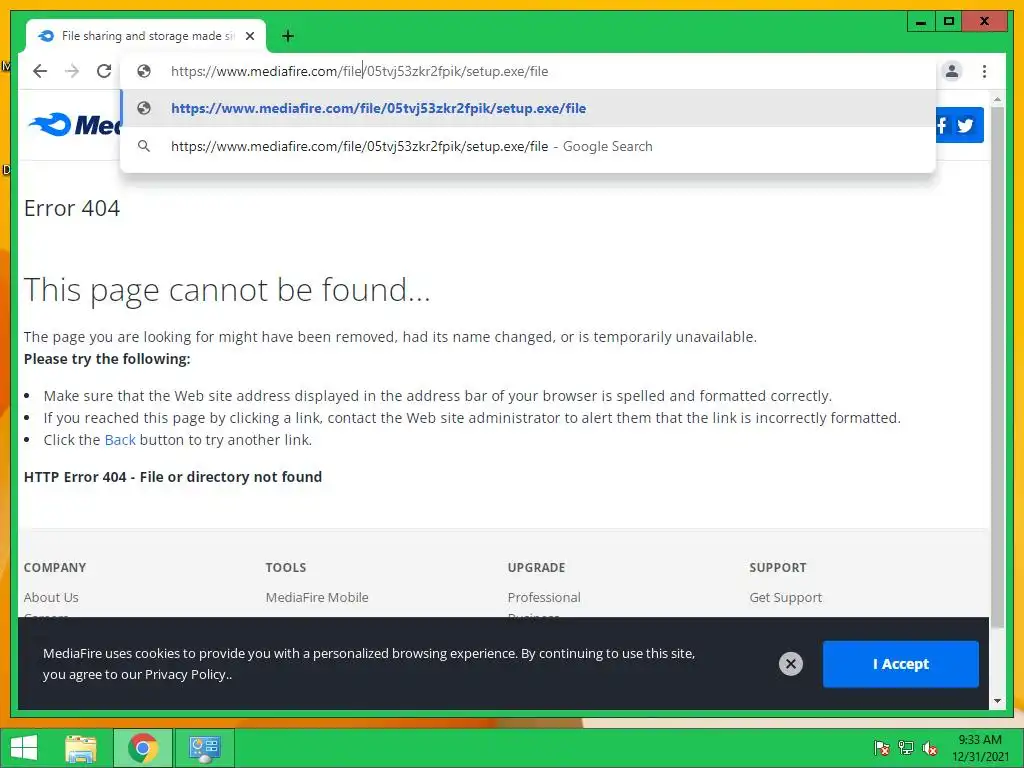Click the 'This page cannot be found...' heading
1024x768 pixels.
tap(227, 290)
